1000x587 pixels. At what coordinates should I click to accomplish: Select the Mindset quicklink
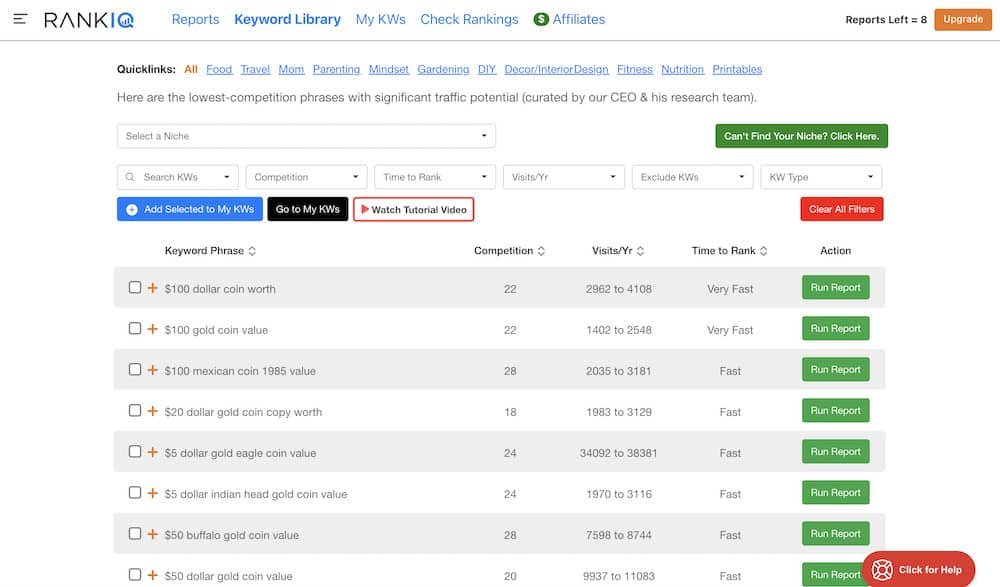click(x=389, y=69)
